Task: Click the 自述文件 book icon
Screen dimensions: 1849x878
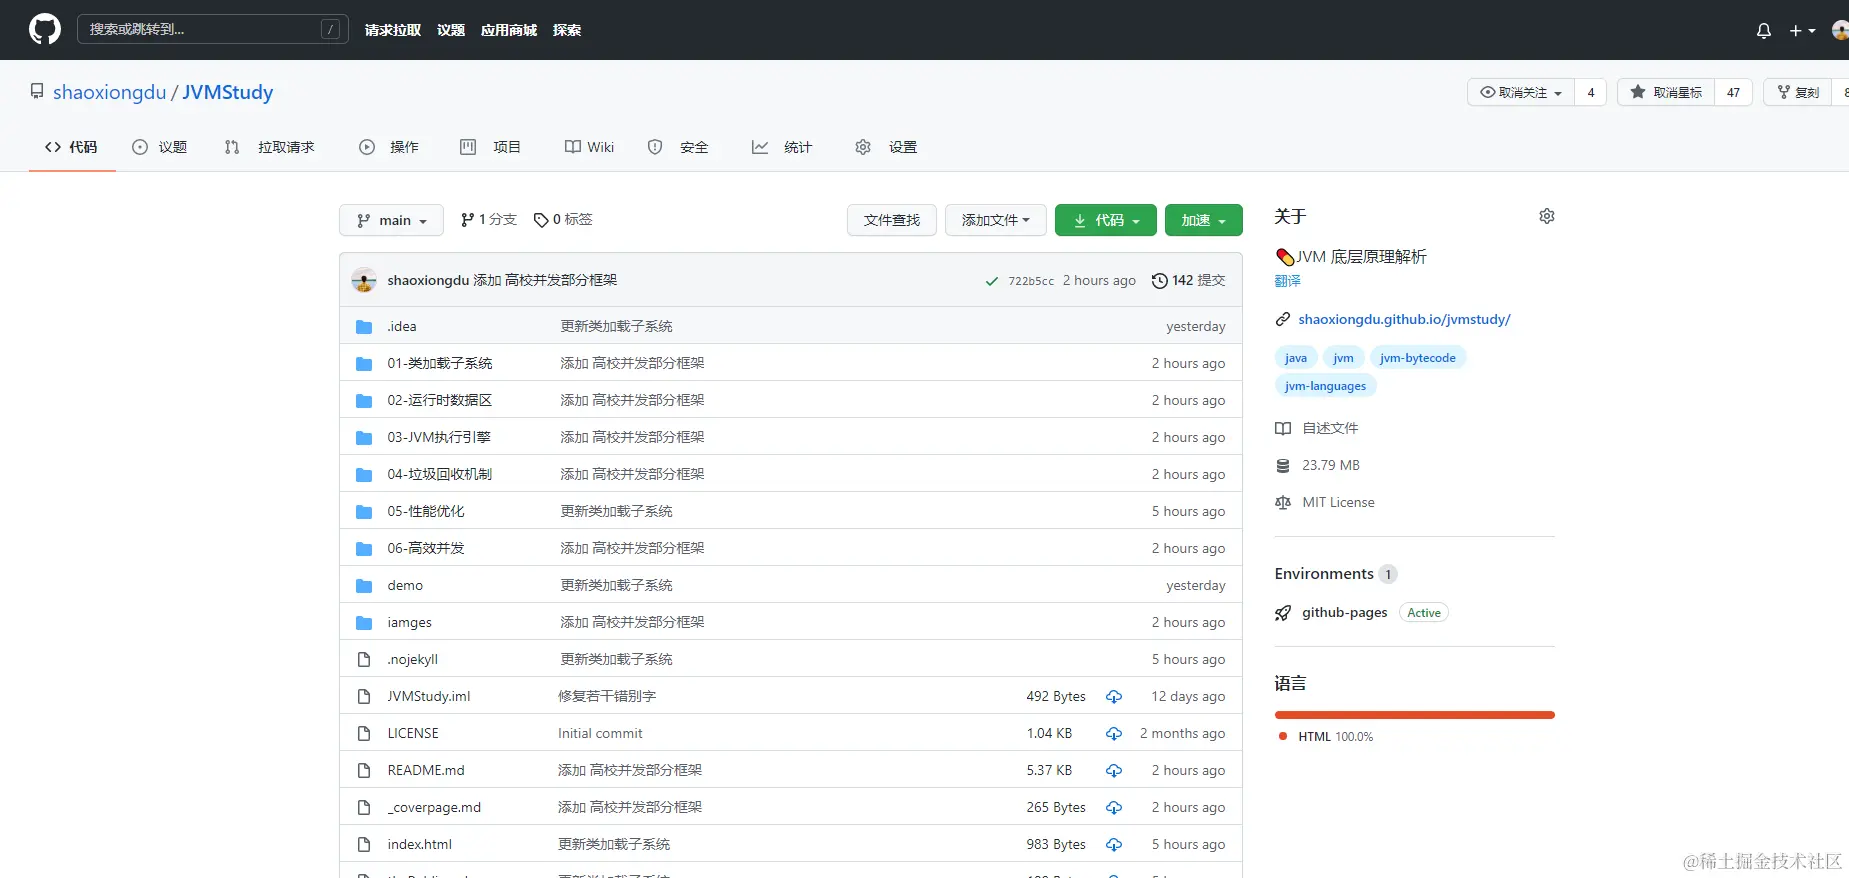Action: [x=1283, y=428]
